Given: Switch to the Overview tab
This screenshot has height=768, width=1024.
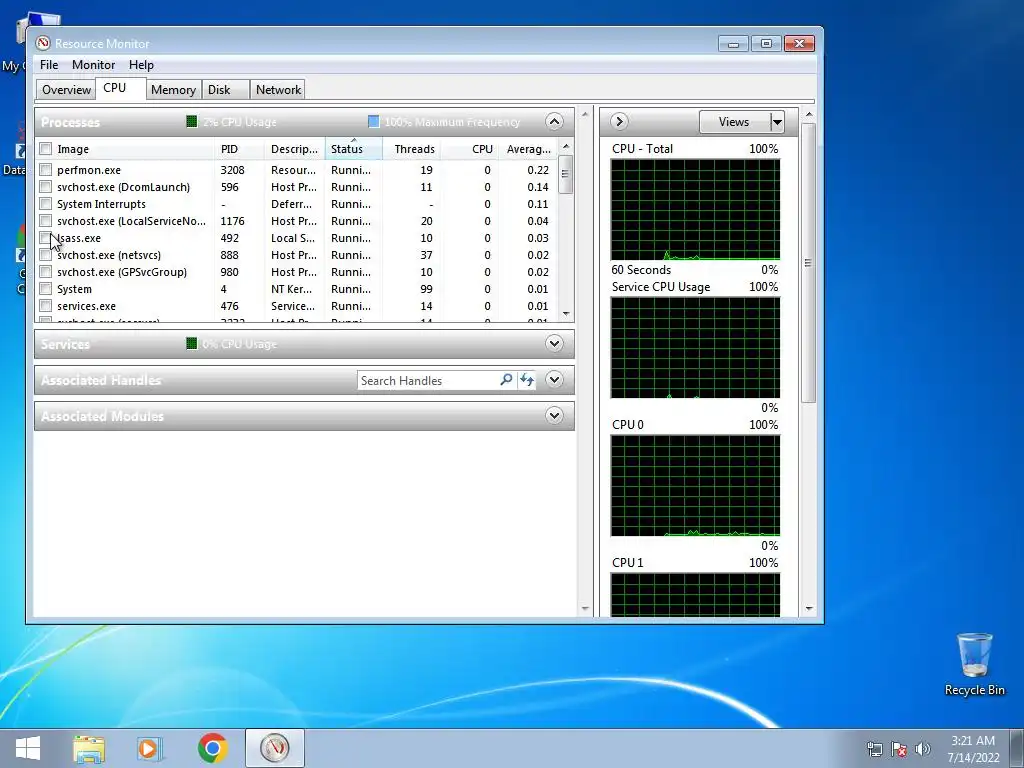Looking at the screenshot, I should (x=66, y=89).
